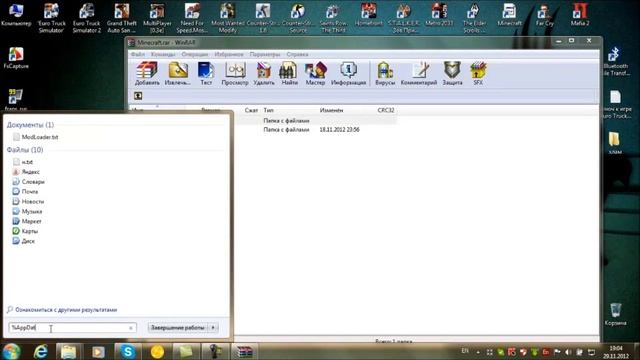Viewport: 640px width, 360px height.
Task: Clear the search box with the x
Action: tap(131, 328)
